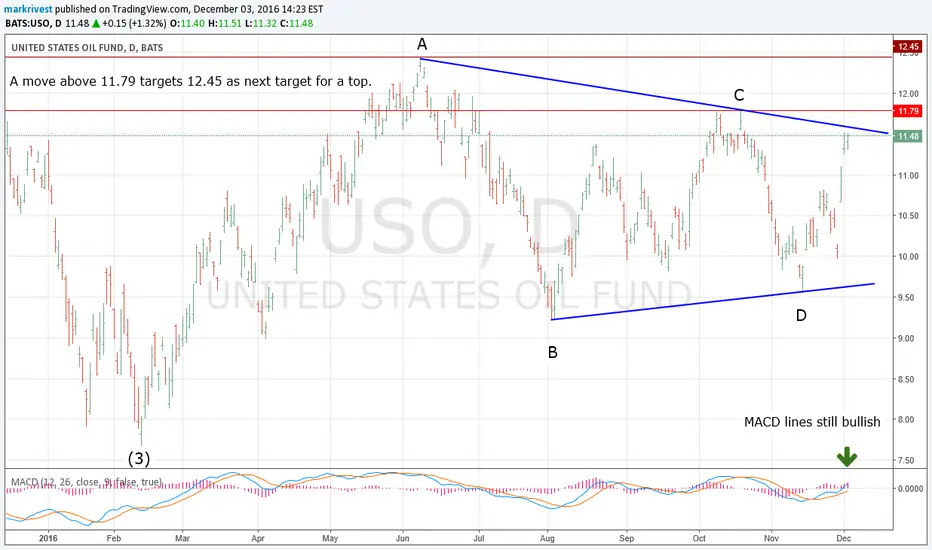Click the wave label D
This screenshot has height=550, width=932.
[801, 315]
